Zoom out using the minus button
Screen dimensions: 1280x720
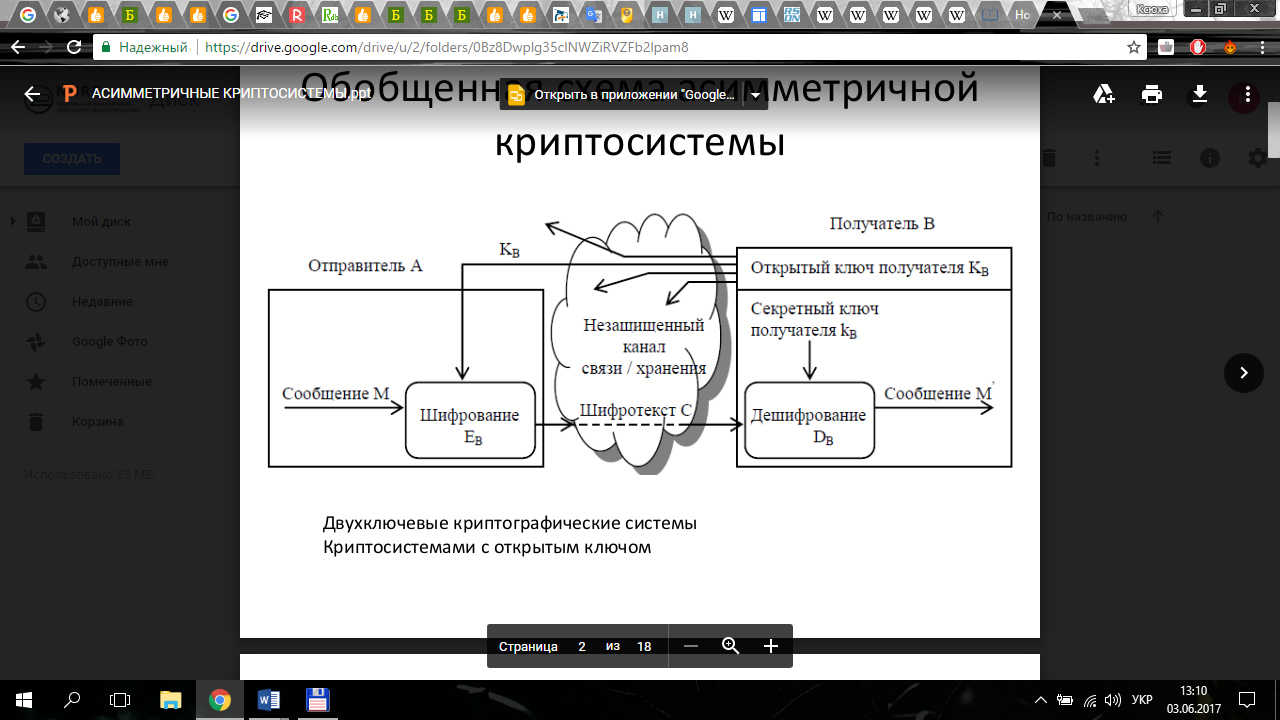(690, 646)
